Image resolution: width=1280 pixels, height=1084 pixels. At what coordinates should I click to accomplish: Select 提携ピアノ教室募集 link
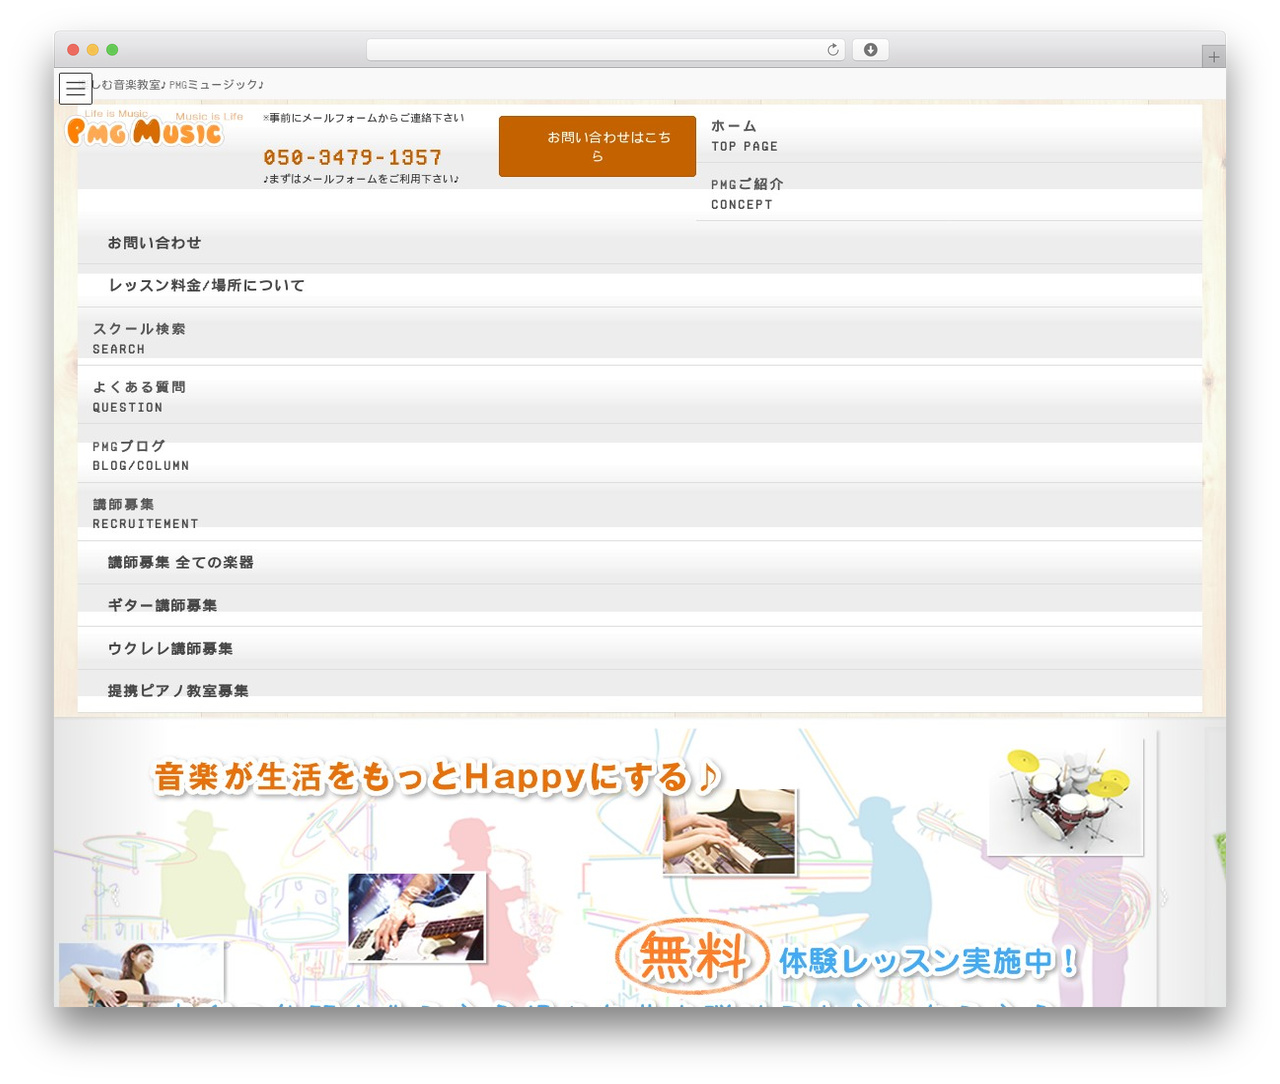point(640,691)
